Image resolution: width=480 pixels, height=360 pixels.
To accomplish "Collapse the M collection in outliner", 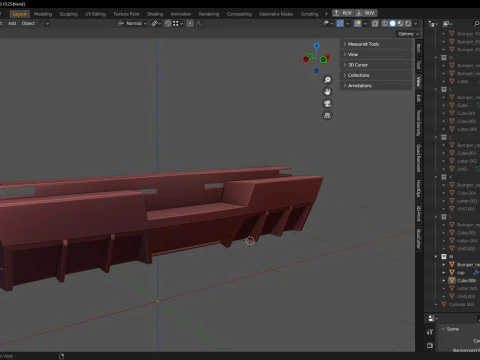I will [x=436, y=257].
